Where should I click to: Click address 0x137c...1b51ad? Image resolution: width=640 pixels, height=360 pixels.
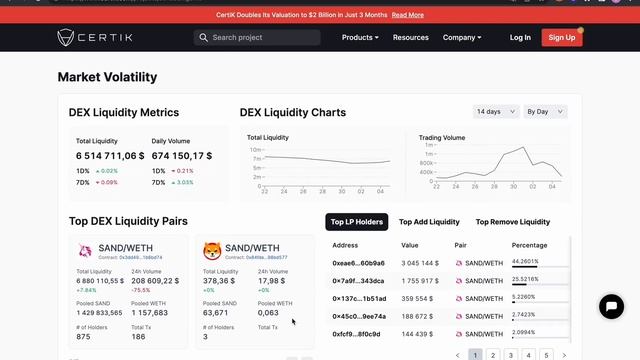359,299
